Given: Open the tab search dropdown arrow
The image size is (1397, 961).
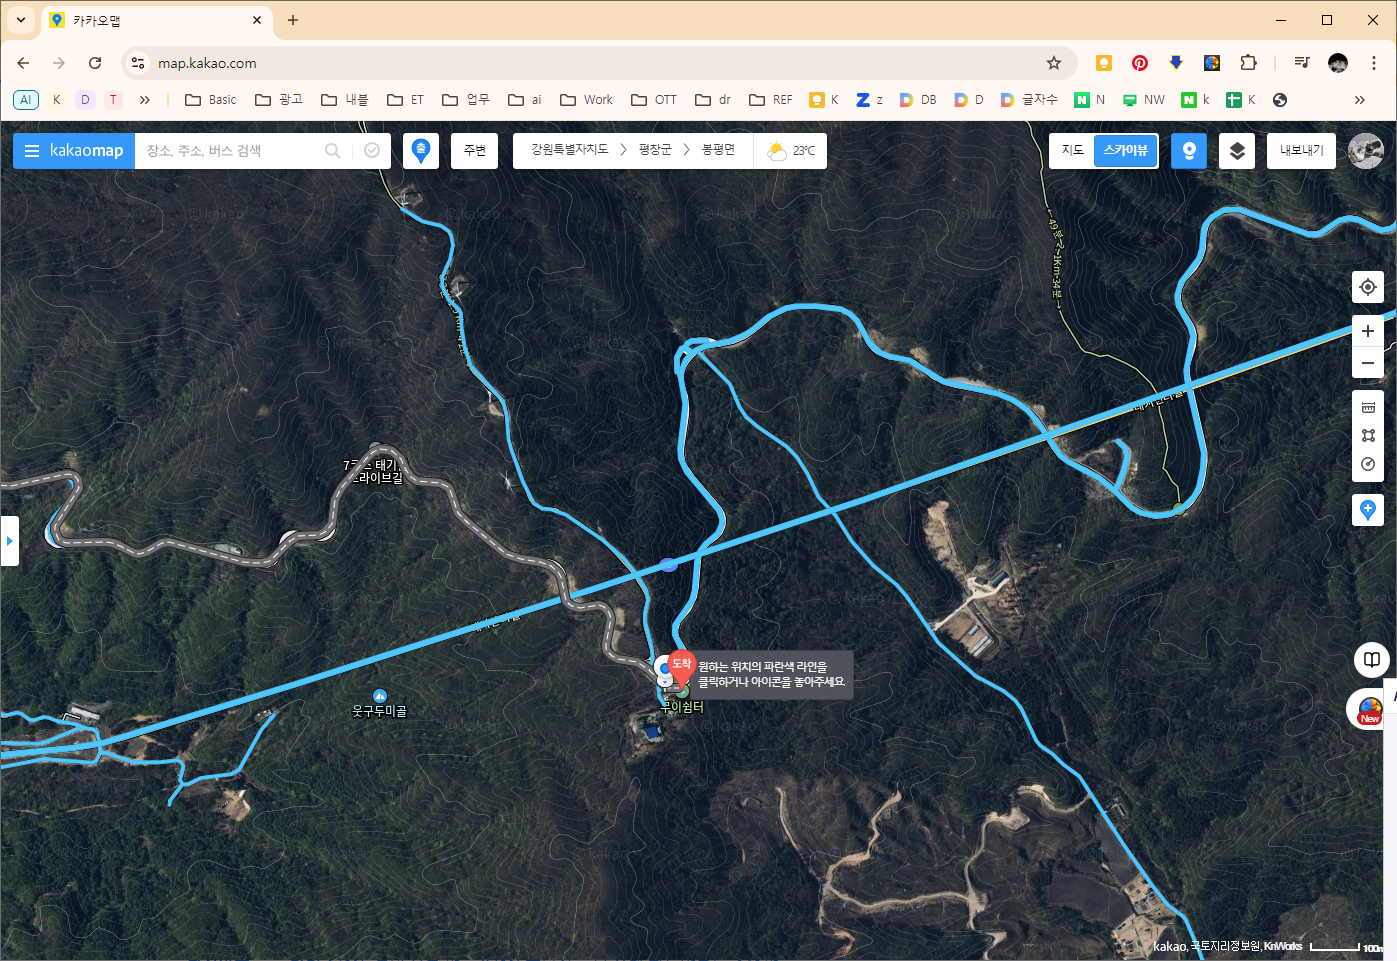Looking at the screenshot, I should pyautogui.click(x=21, y=20).
